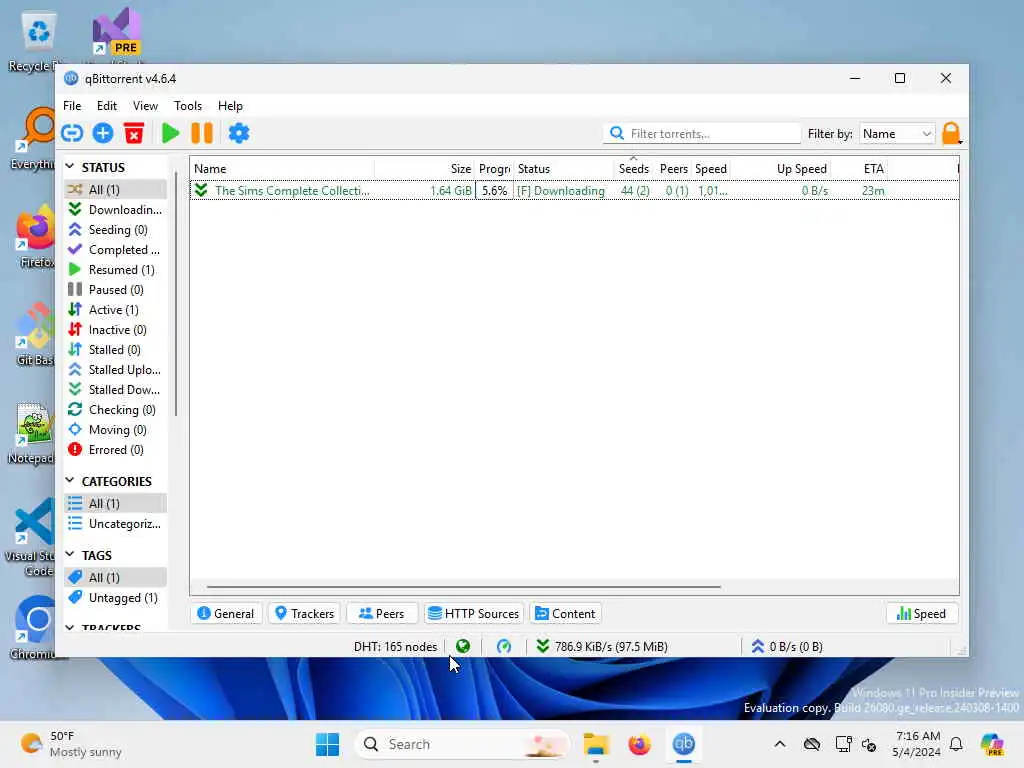The image size is (1024, 768).
Task: Open the File menu
Action: pyautogui.click(x=72, y=106)
